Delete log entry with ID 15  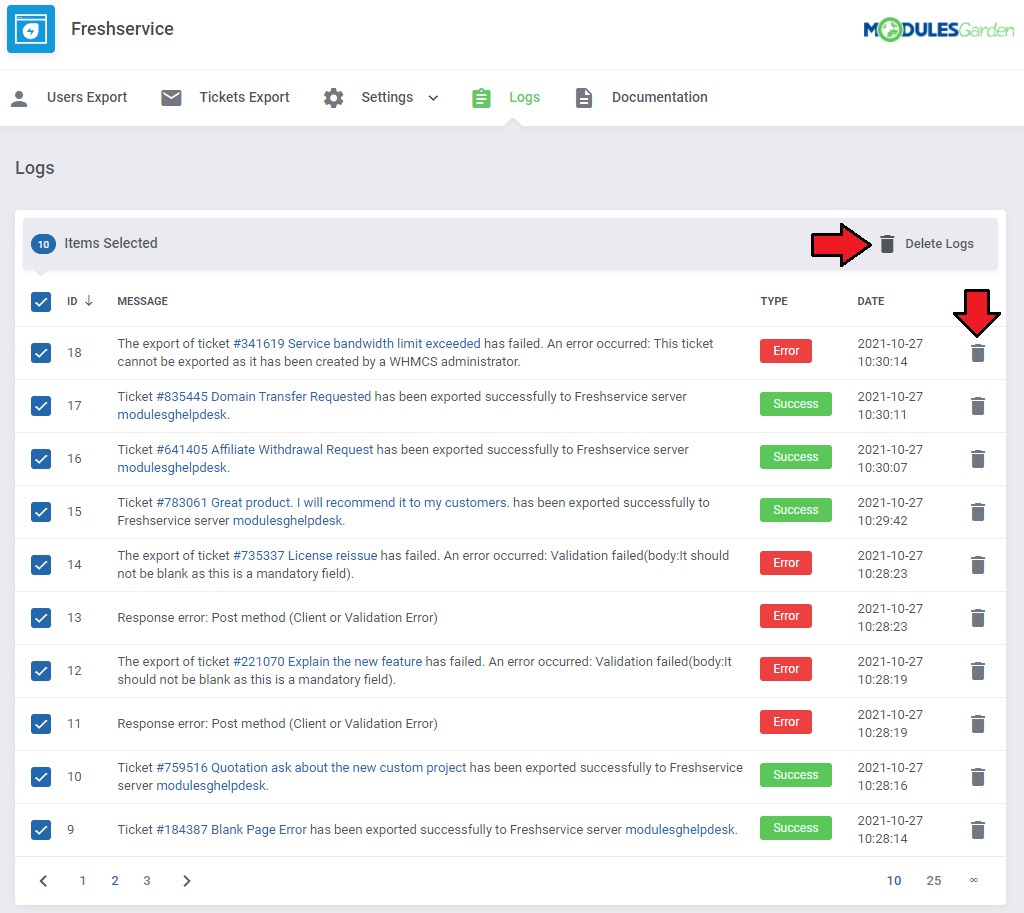(978, 511)
